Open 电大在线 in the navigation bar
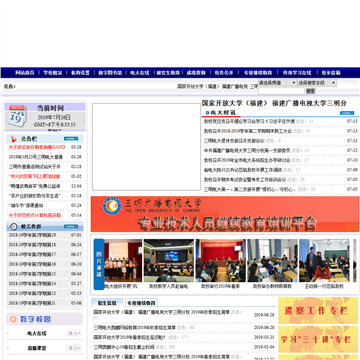This screenshot has height=360, width=360. pyautogui.click(x=140, y=73)
